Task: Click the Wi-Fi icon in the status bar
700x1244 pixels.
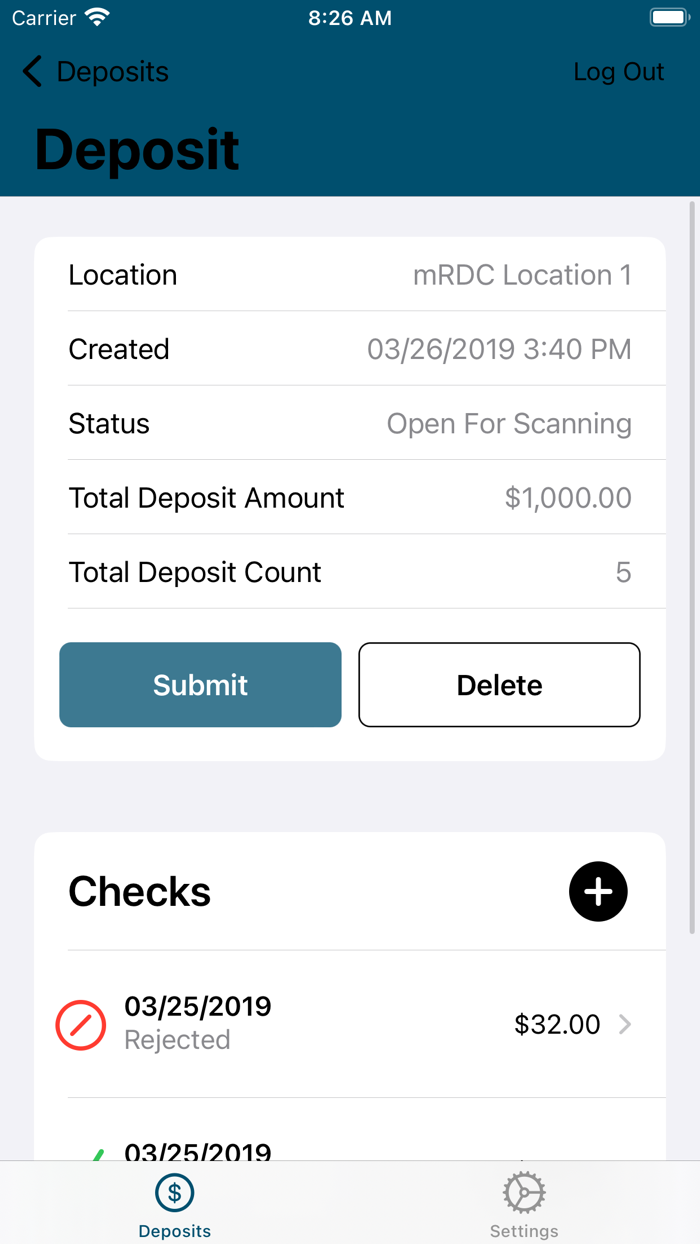Action: 97,16
